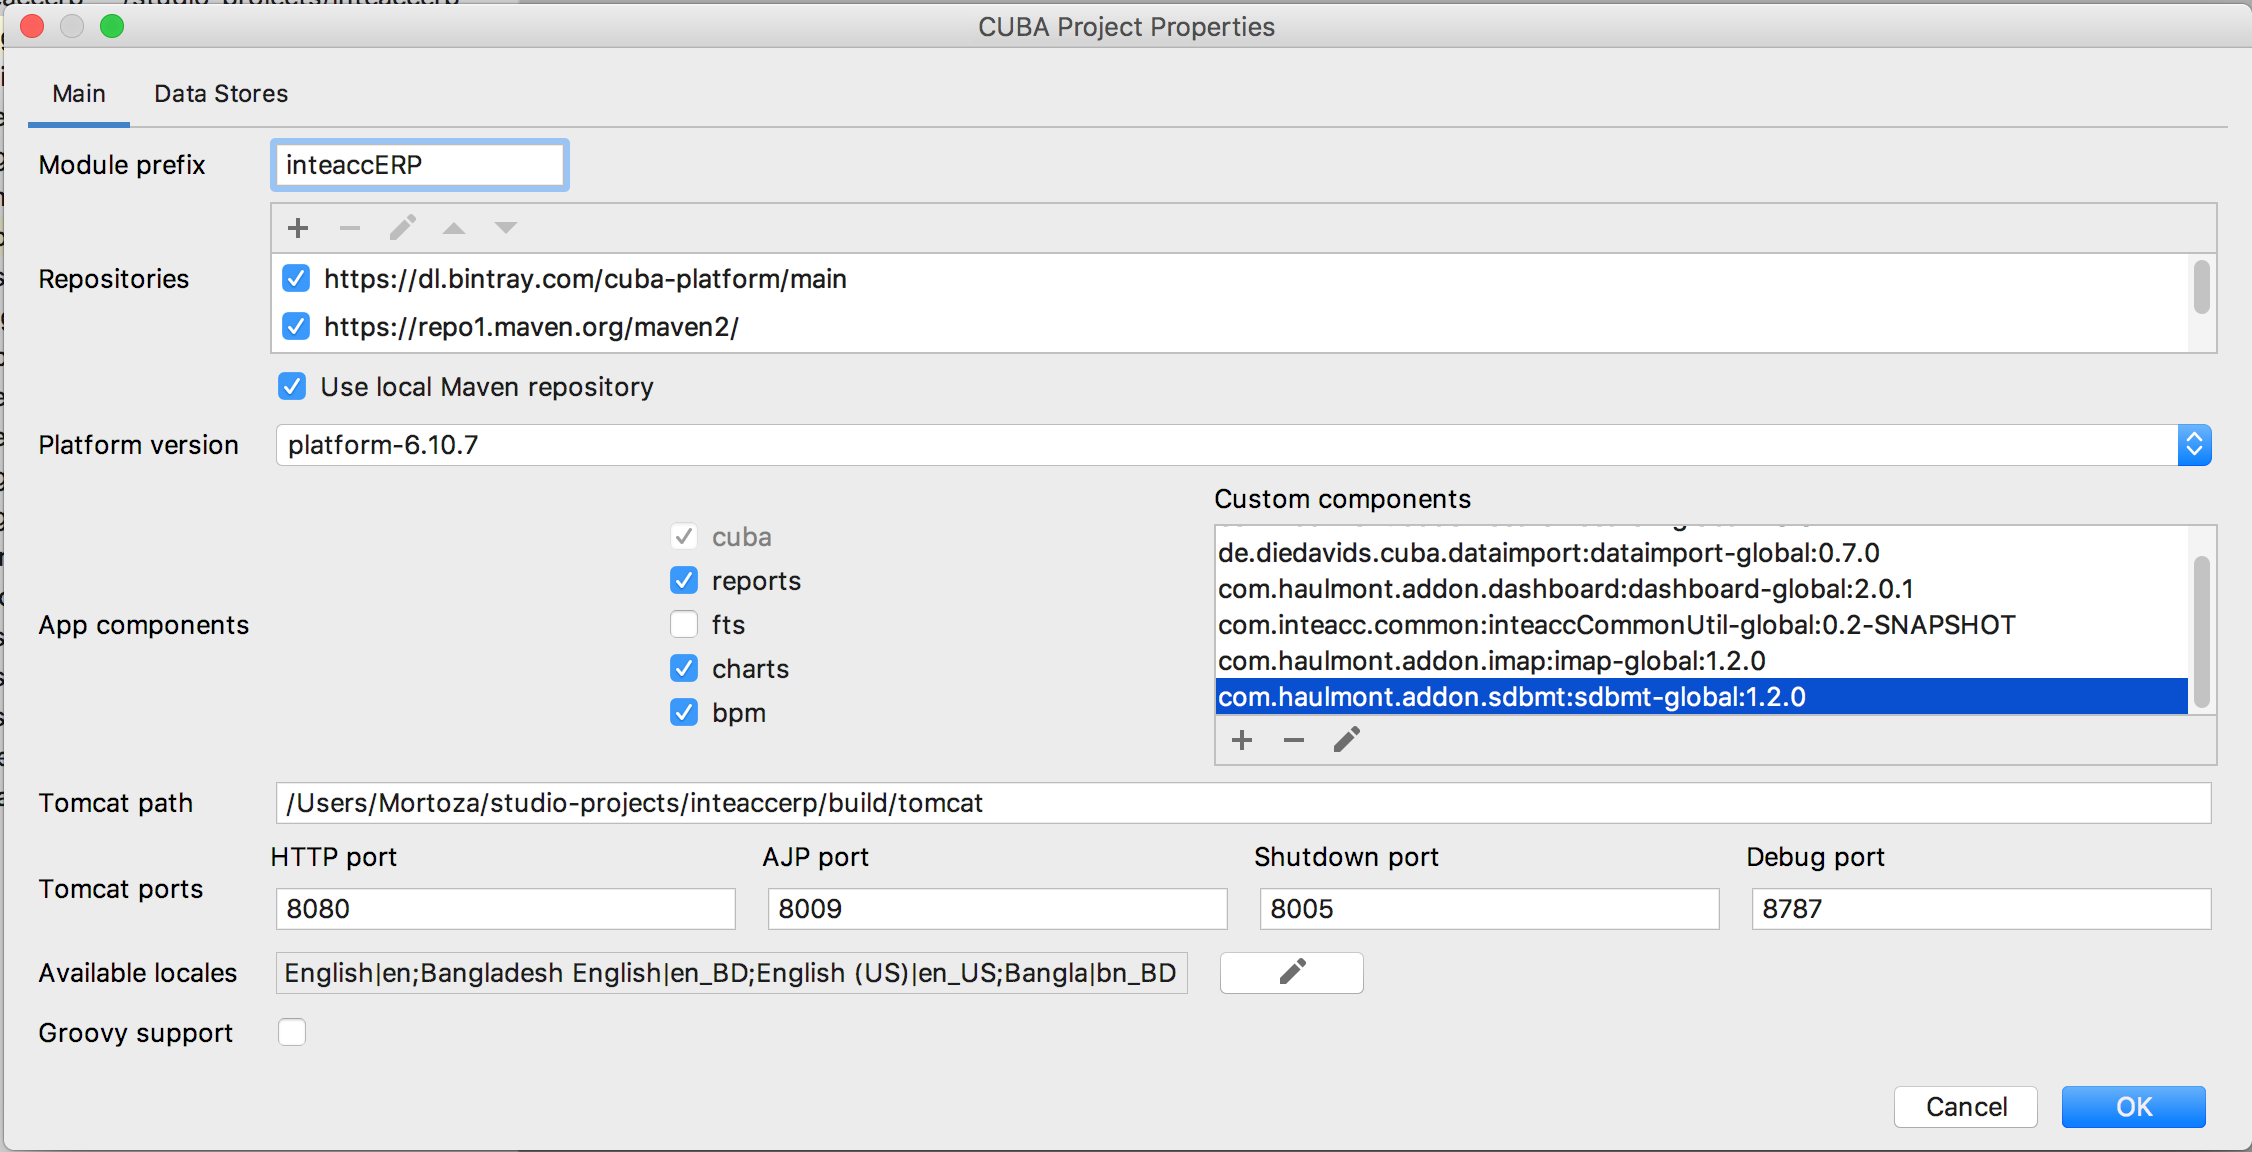Click the Debug port field 8787
Screen dimensions: 2252x1152
(1982, 909)
